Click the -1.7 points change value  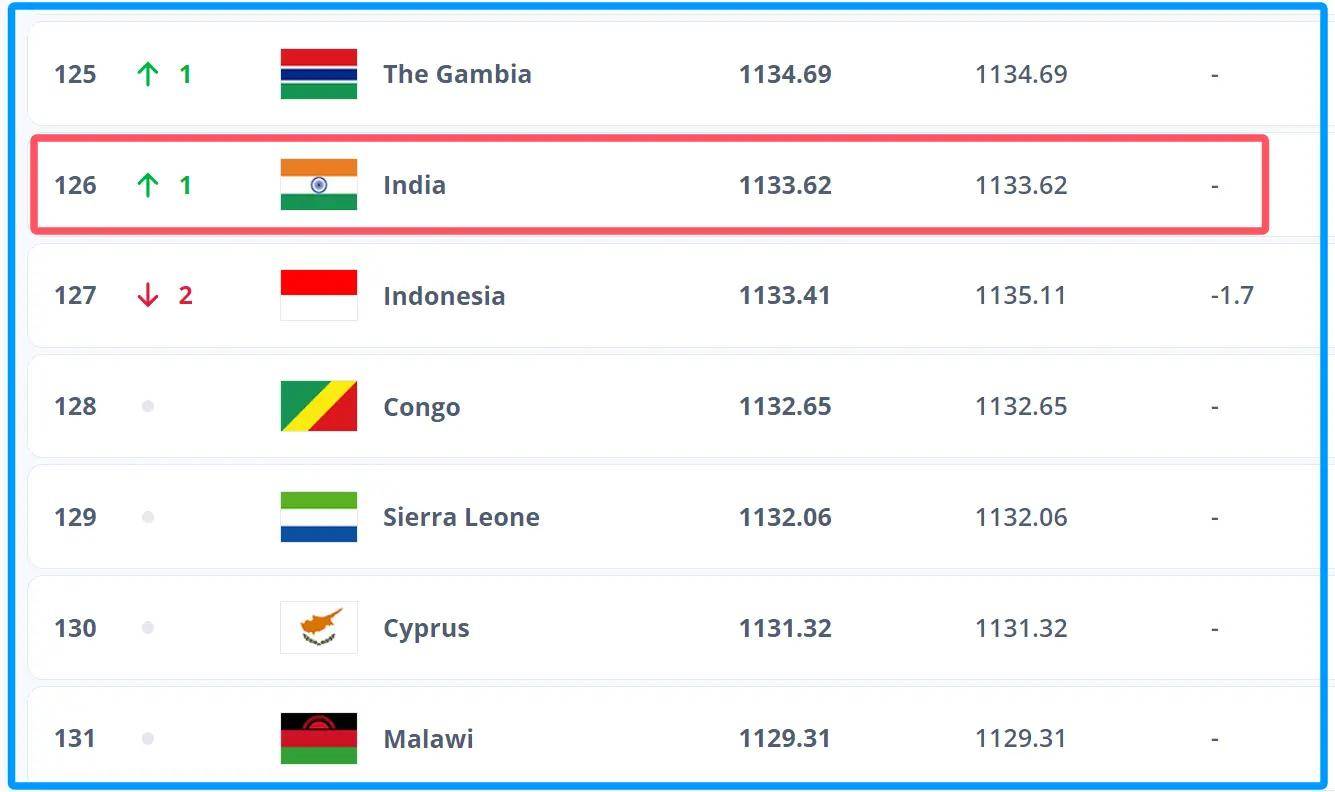(x=1232, y=296)
